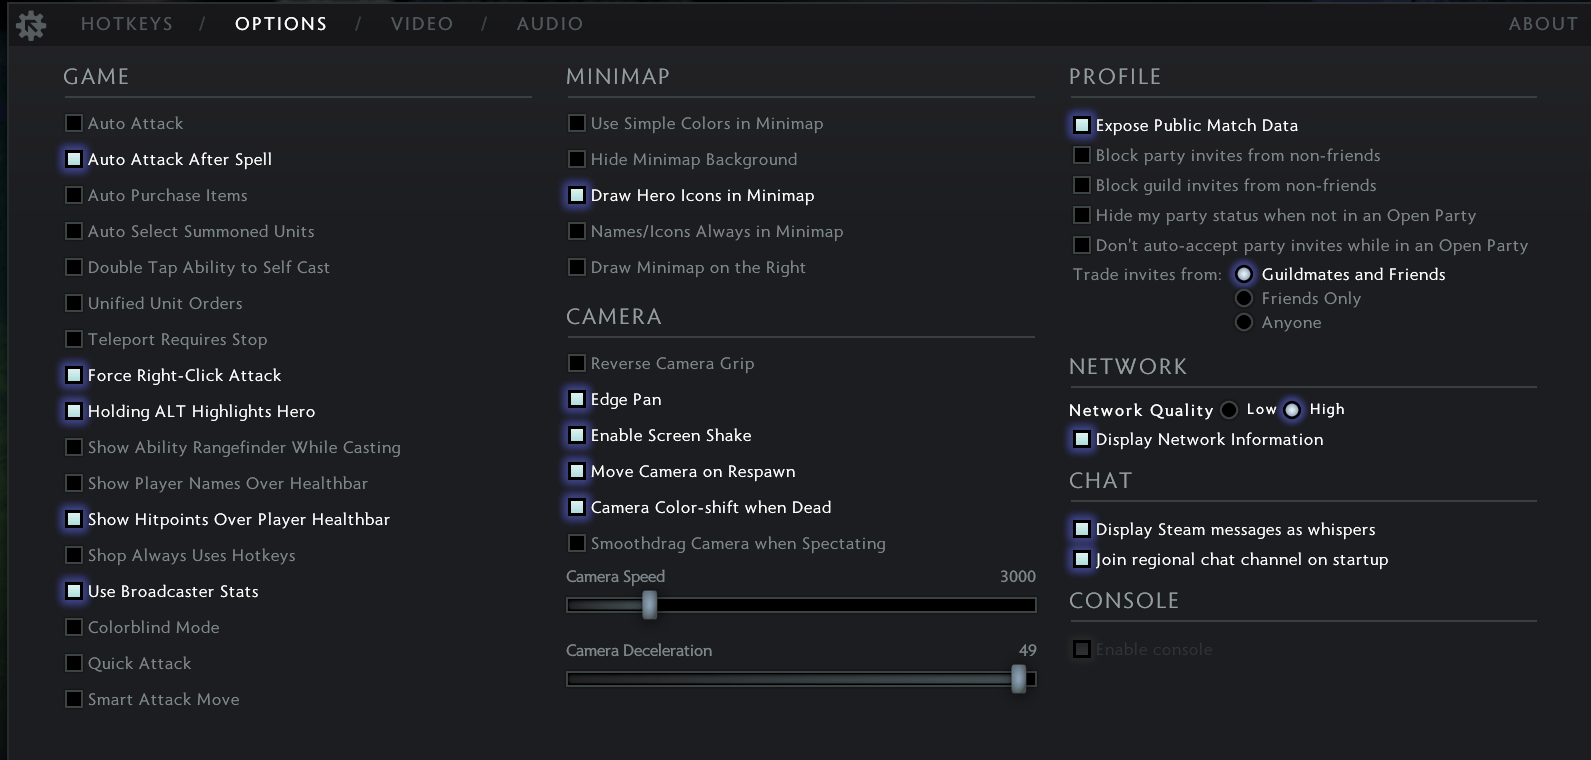Select Friends Only trade invites
The width and height of the screenshot is (1591, 760).
coord(1244,298)
